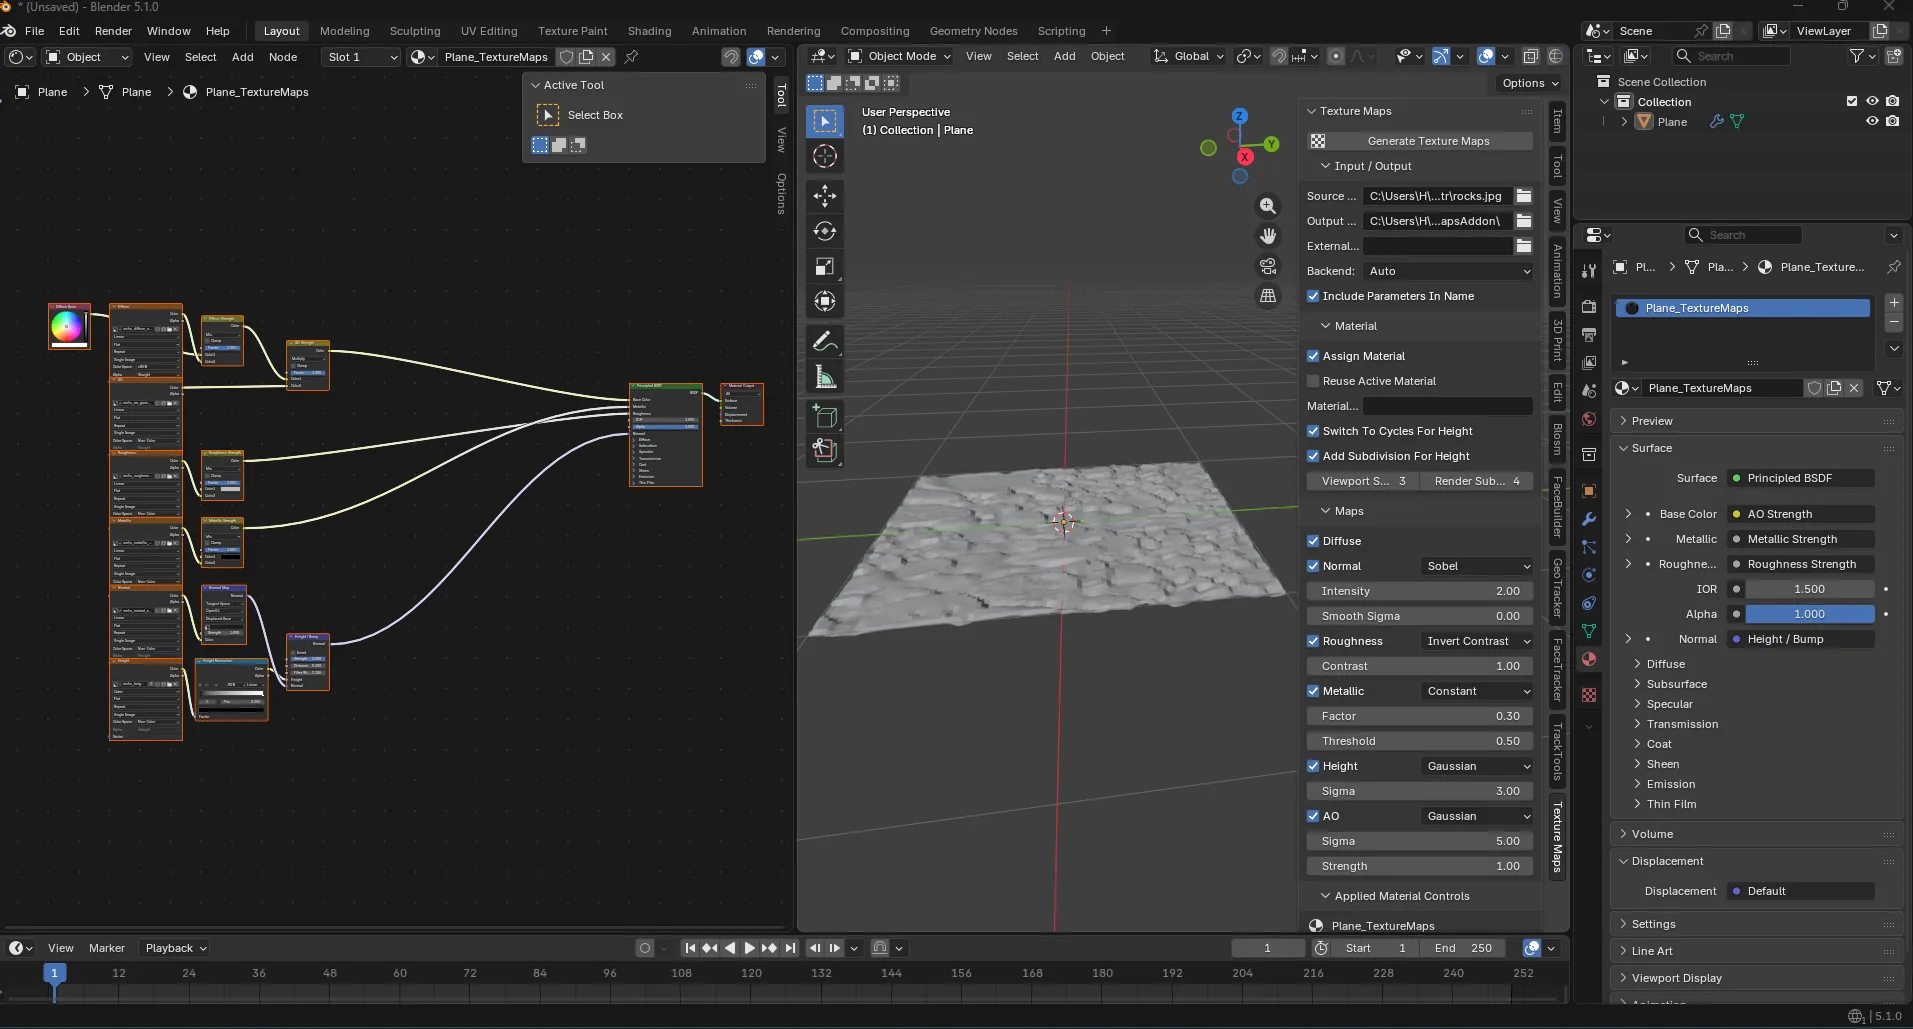The width and height of the screenshot is (1913, 1029).
Task: Open the File menu
Action: pyautogui.click(x=34, y=31)
